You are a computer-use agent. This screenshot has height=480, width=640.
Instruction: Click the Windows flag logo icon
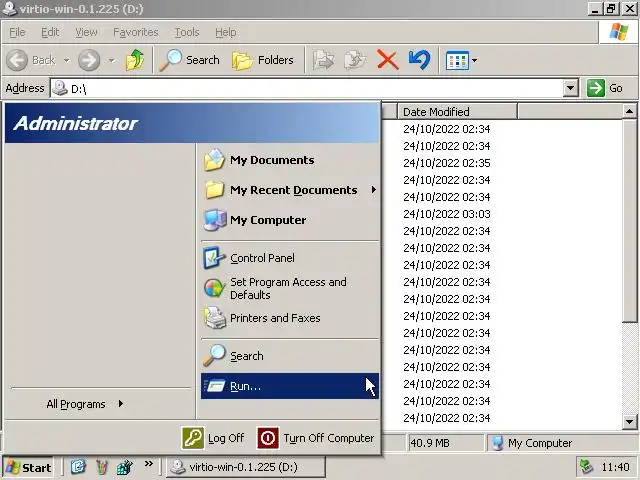(x=619, y=32)
